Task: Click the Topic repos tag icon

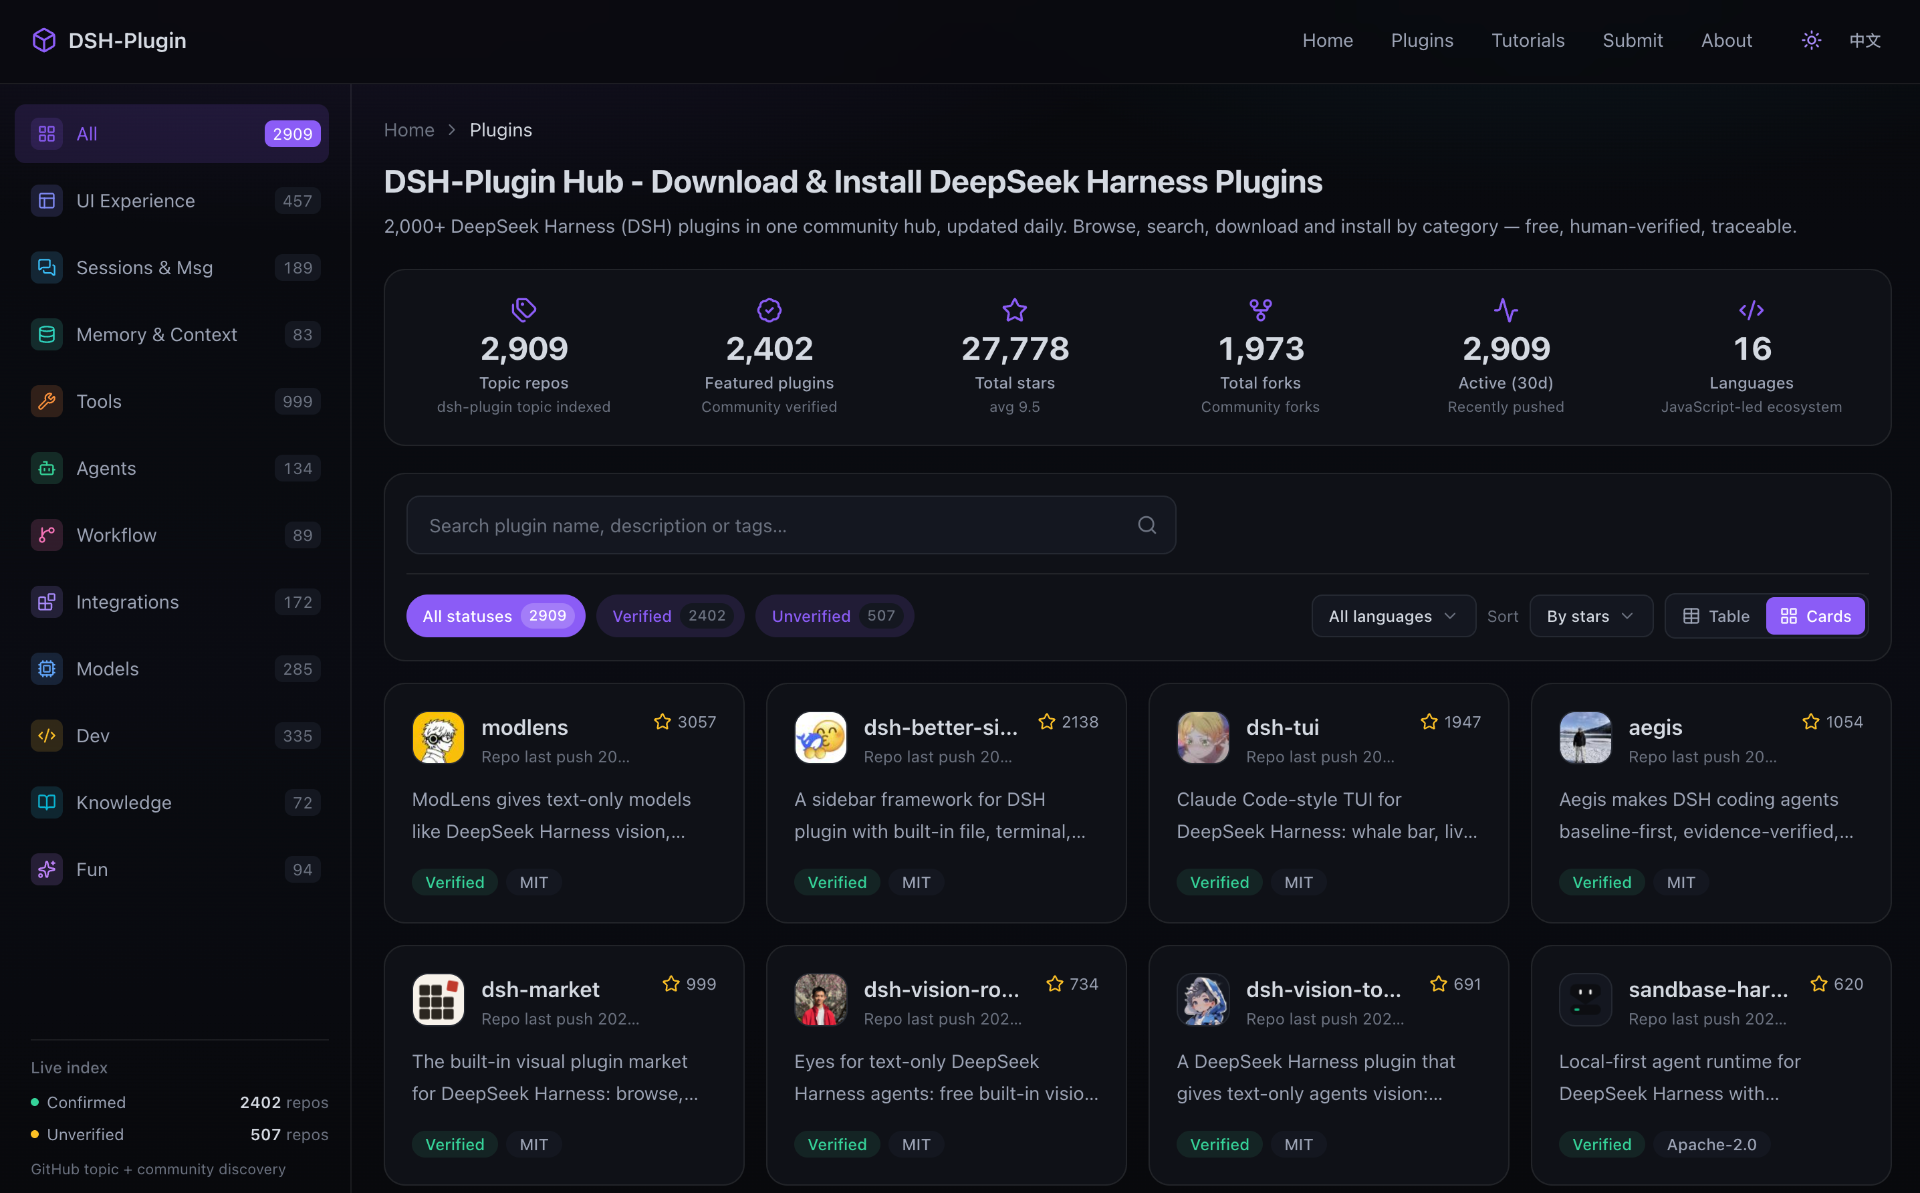Action: [x=524, y=310]
